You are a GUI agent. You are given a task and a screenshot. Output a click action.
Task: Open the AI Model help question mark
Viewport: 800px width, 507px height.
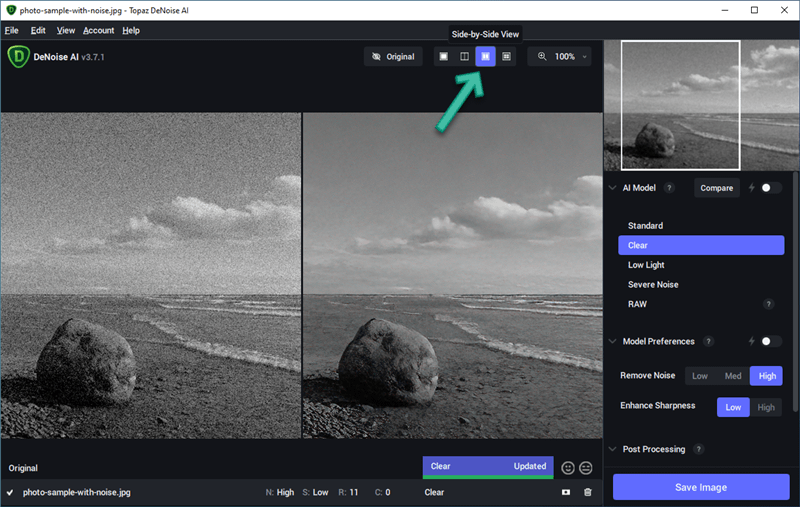tap(669, 188)
